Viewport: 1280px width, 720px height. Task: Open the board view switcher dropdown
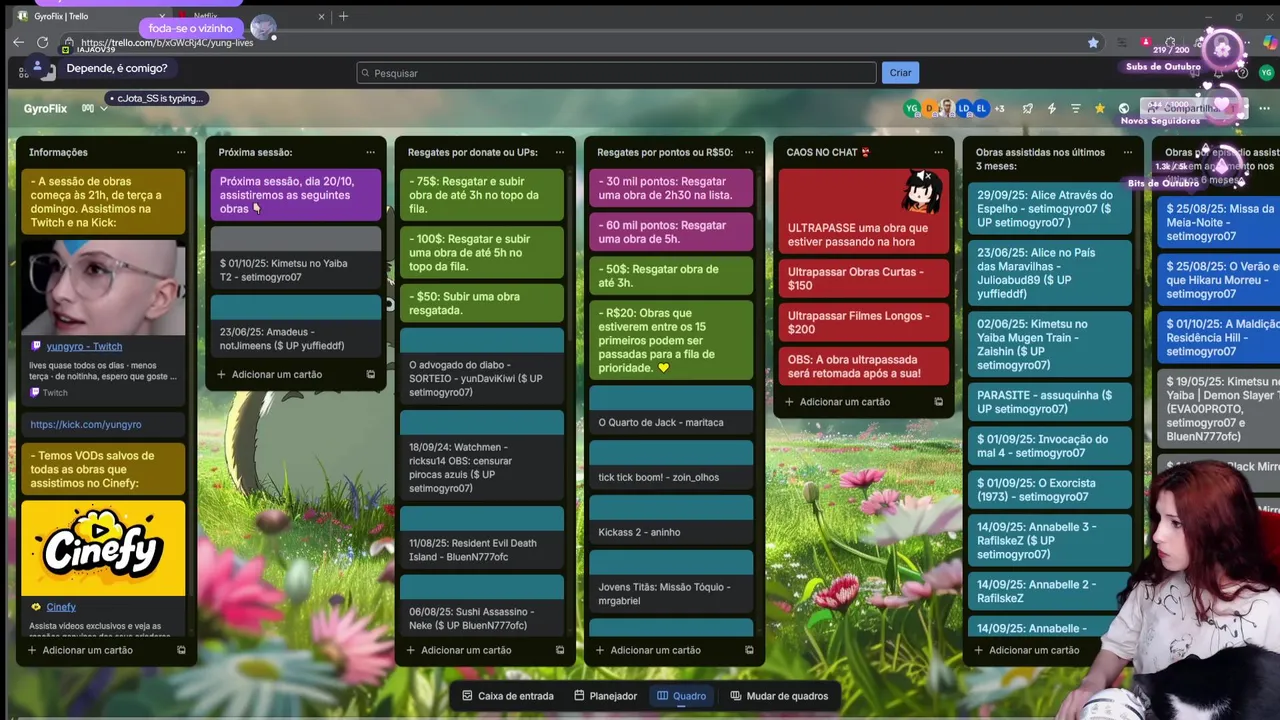pos(94,108)
